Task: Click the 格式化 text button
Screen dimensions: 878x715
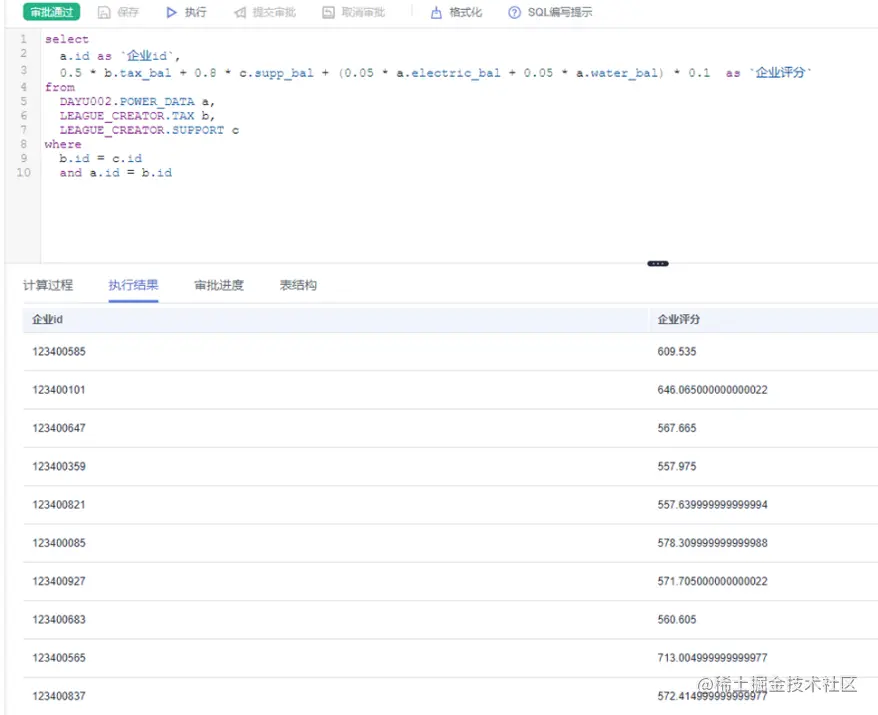Action: coord(465,12)
